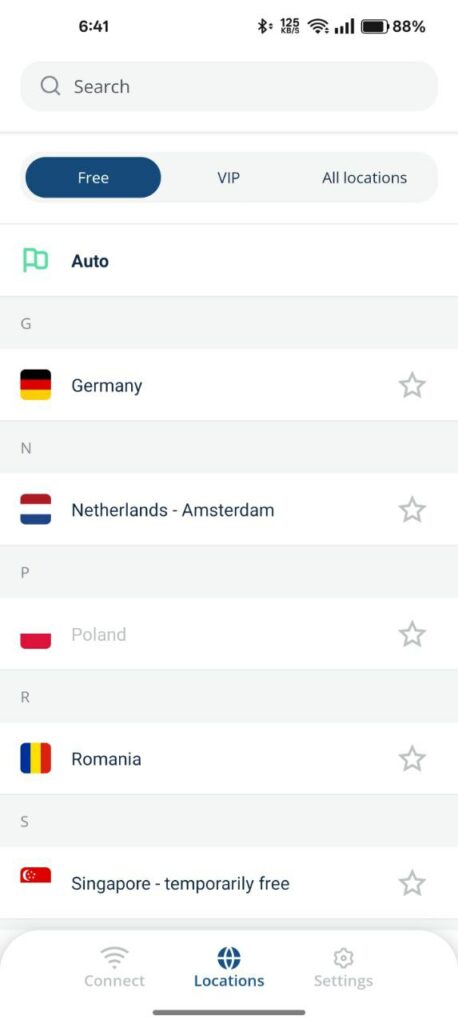This screenshot has width=458, height=1024.
Task: Tap the Netherlands flag icon
Action: click(x=35, y=509)
